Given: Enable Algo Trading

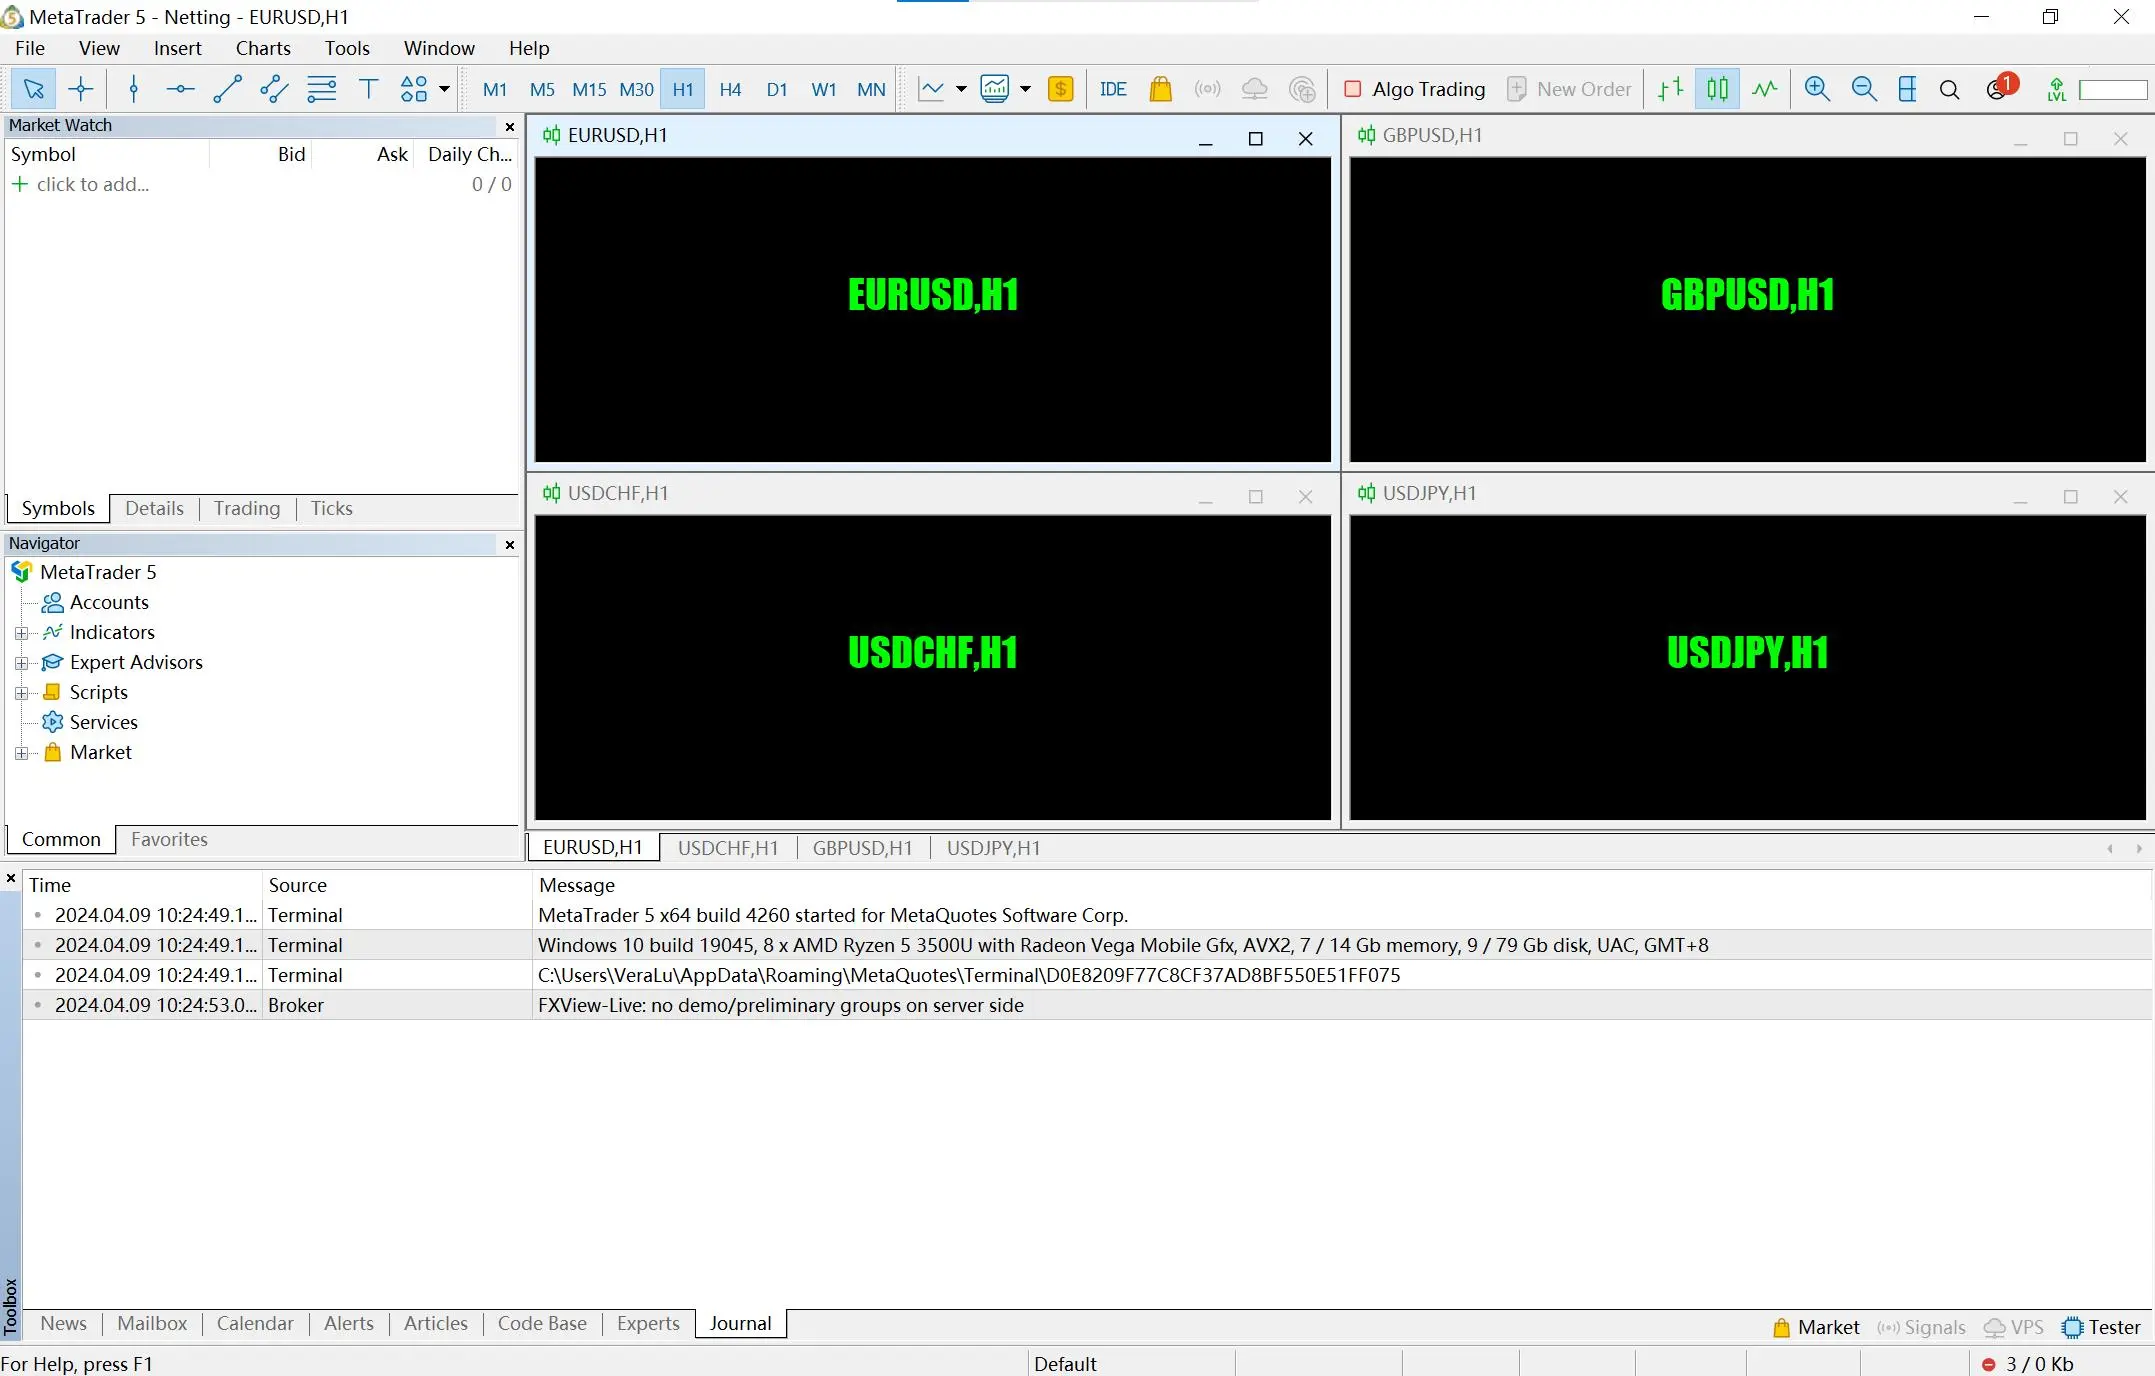Looking at the screenshot, I should [1415, 89].
